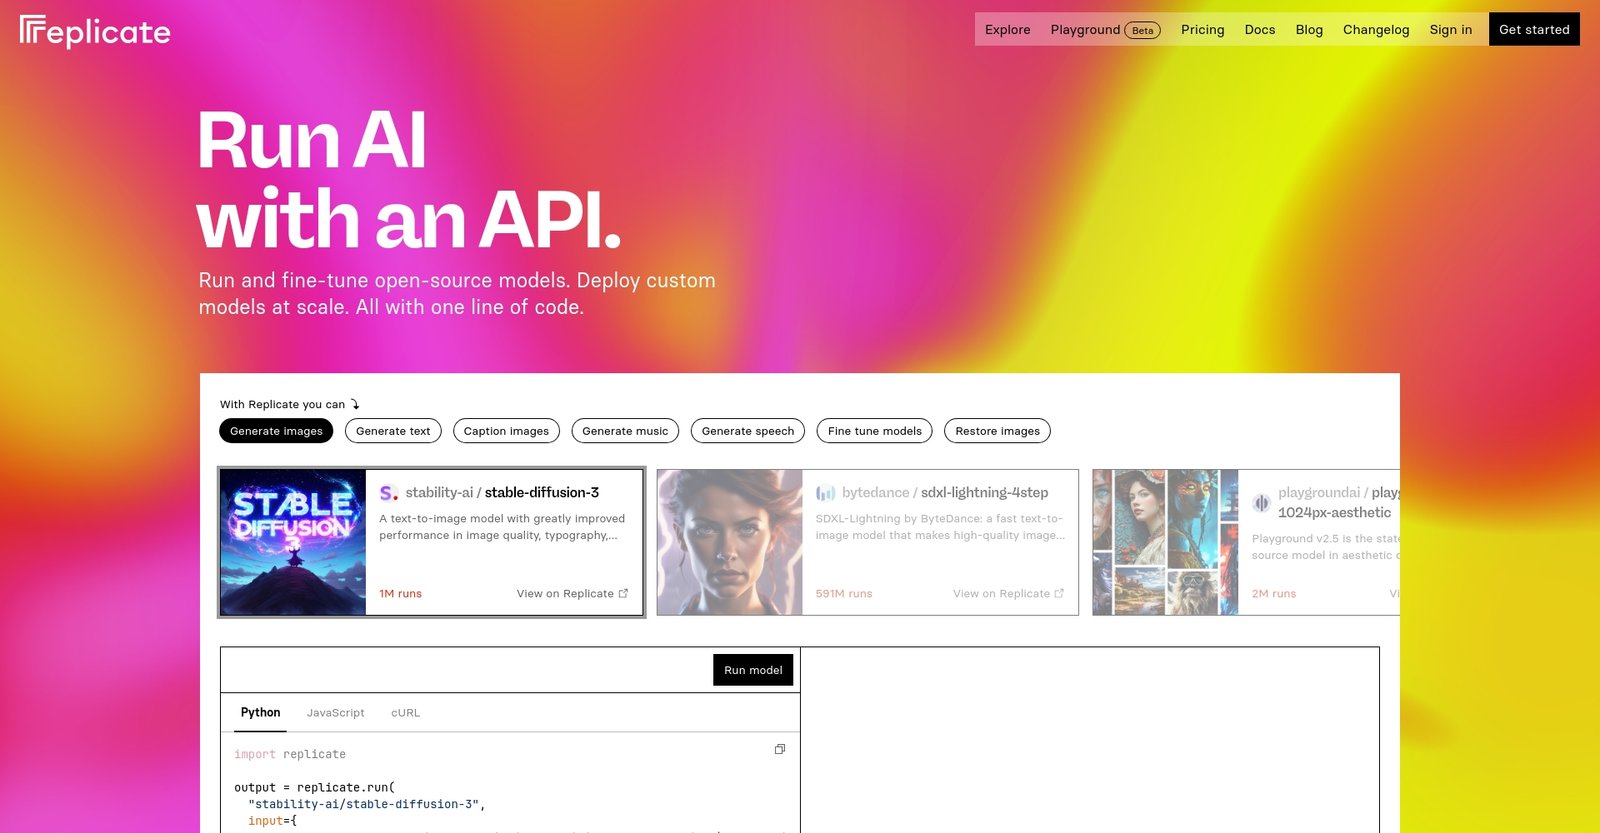The image size is (1600, 833).
Task: Click the playgroundai avatar icon
Action: [1261, 503]
